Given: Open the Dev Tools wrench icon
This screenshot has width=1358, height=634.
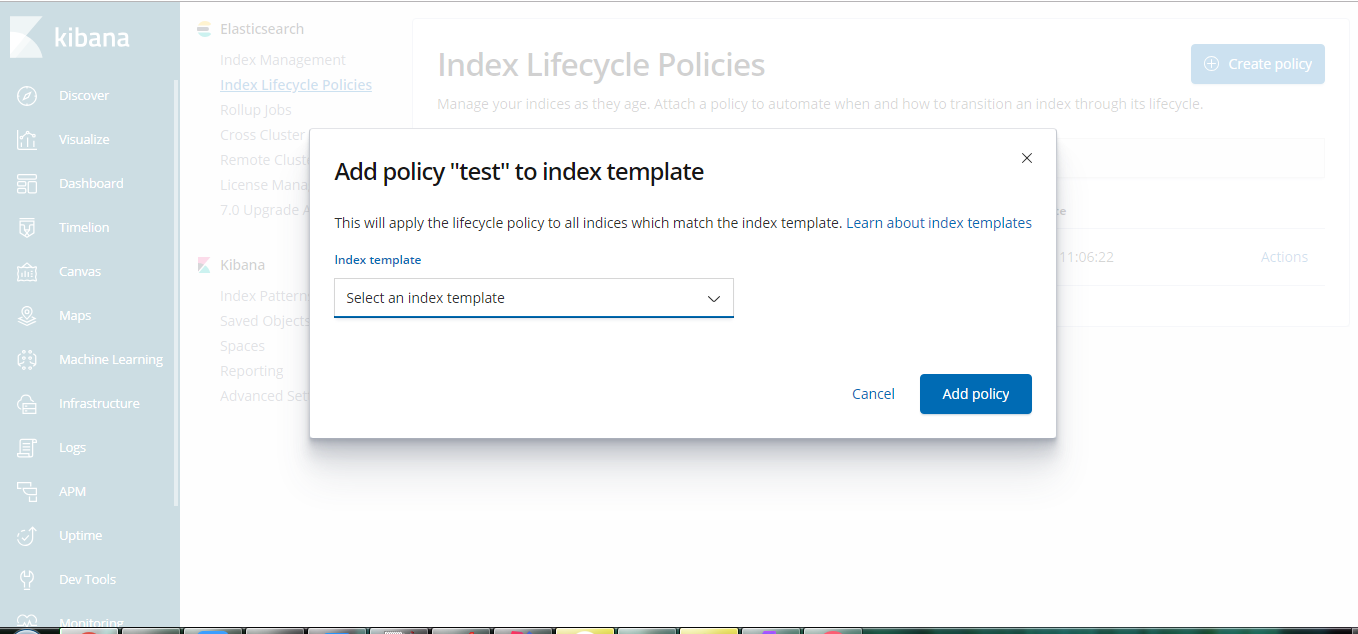Looking at the screenshot, I should pyautogui.click(x=27, y=580).
